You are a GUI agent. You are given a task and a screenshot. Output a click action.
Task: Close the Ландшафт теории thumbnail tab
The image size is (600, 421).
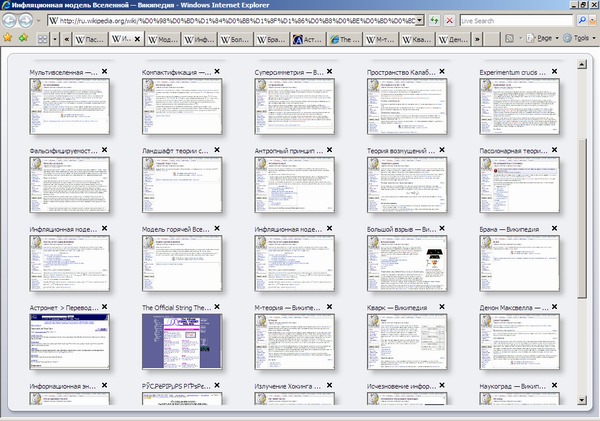coord(217,150)
